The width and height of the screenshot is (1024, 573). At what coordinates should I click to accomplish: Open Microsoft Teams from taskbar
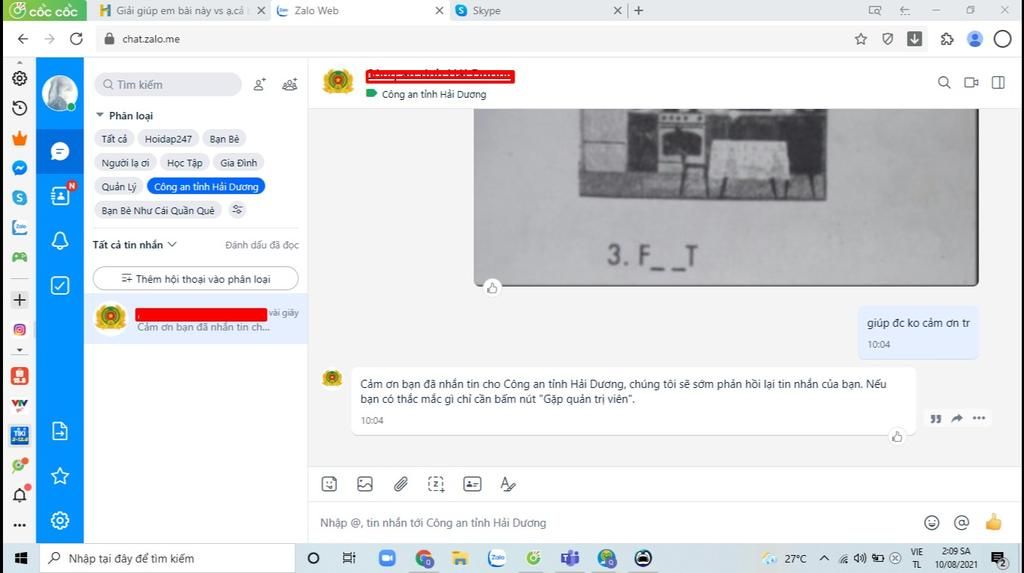coord(570,558)
